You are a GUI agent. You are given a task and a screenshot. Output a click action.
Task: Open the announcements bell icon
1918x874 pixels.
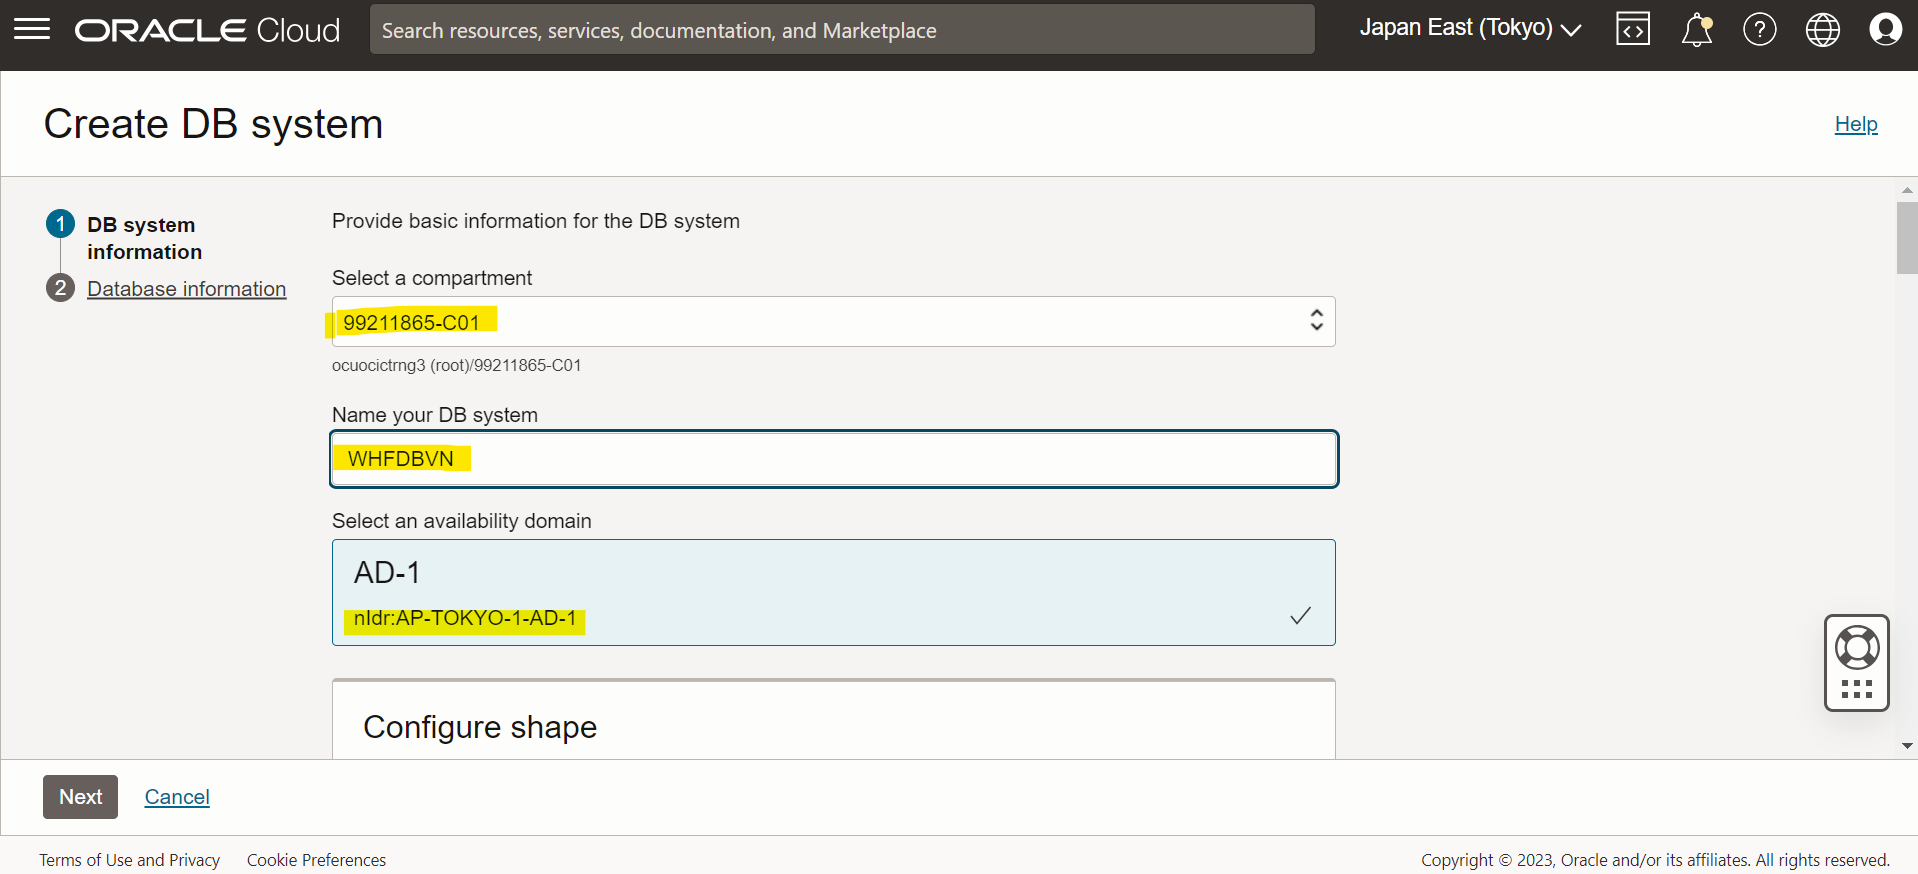click(x=1697, y=29)
